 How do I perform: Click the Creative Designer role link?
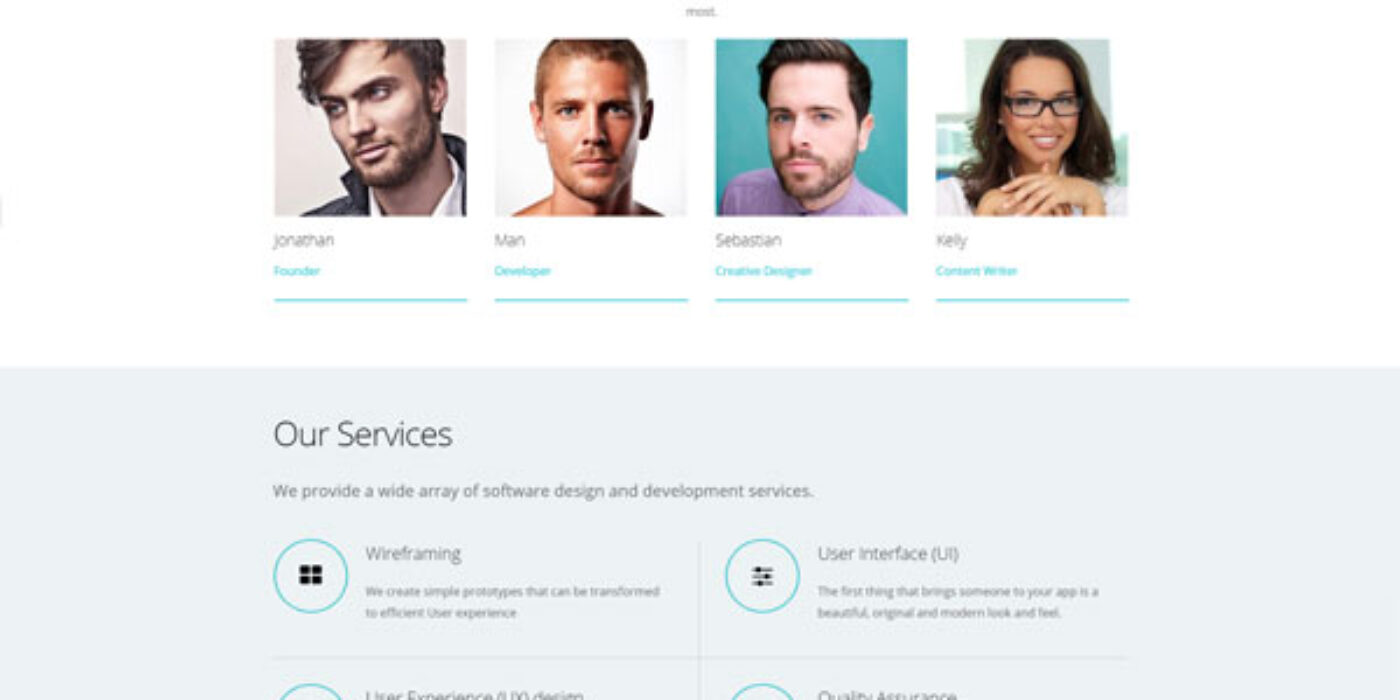[x=764, y=271]
